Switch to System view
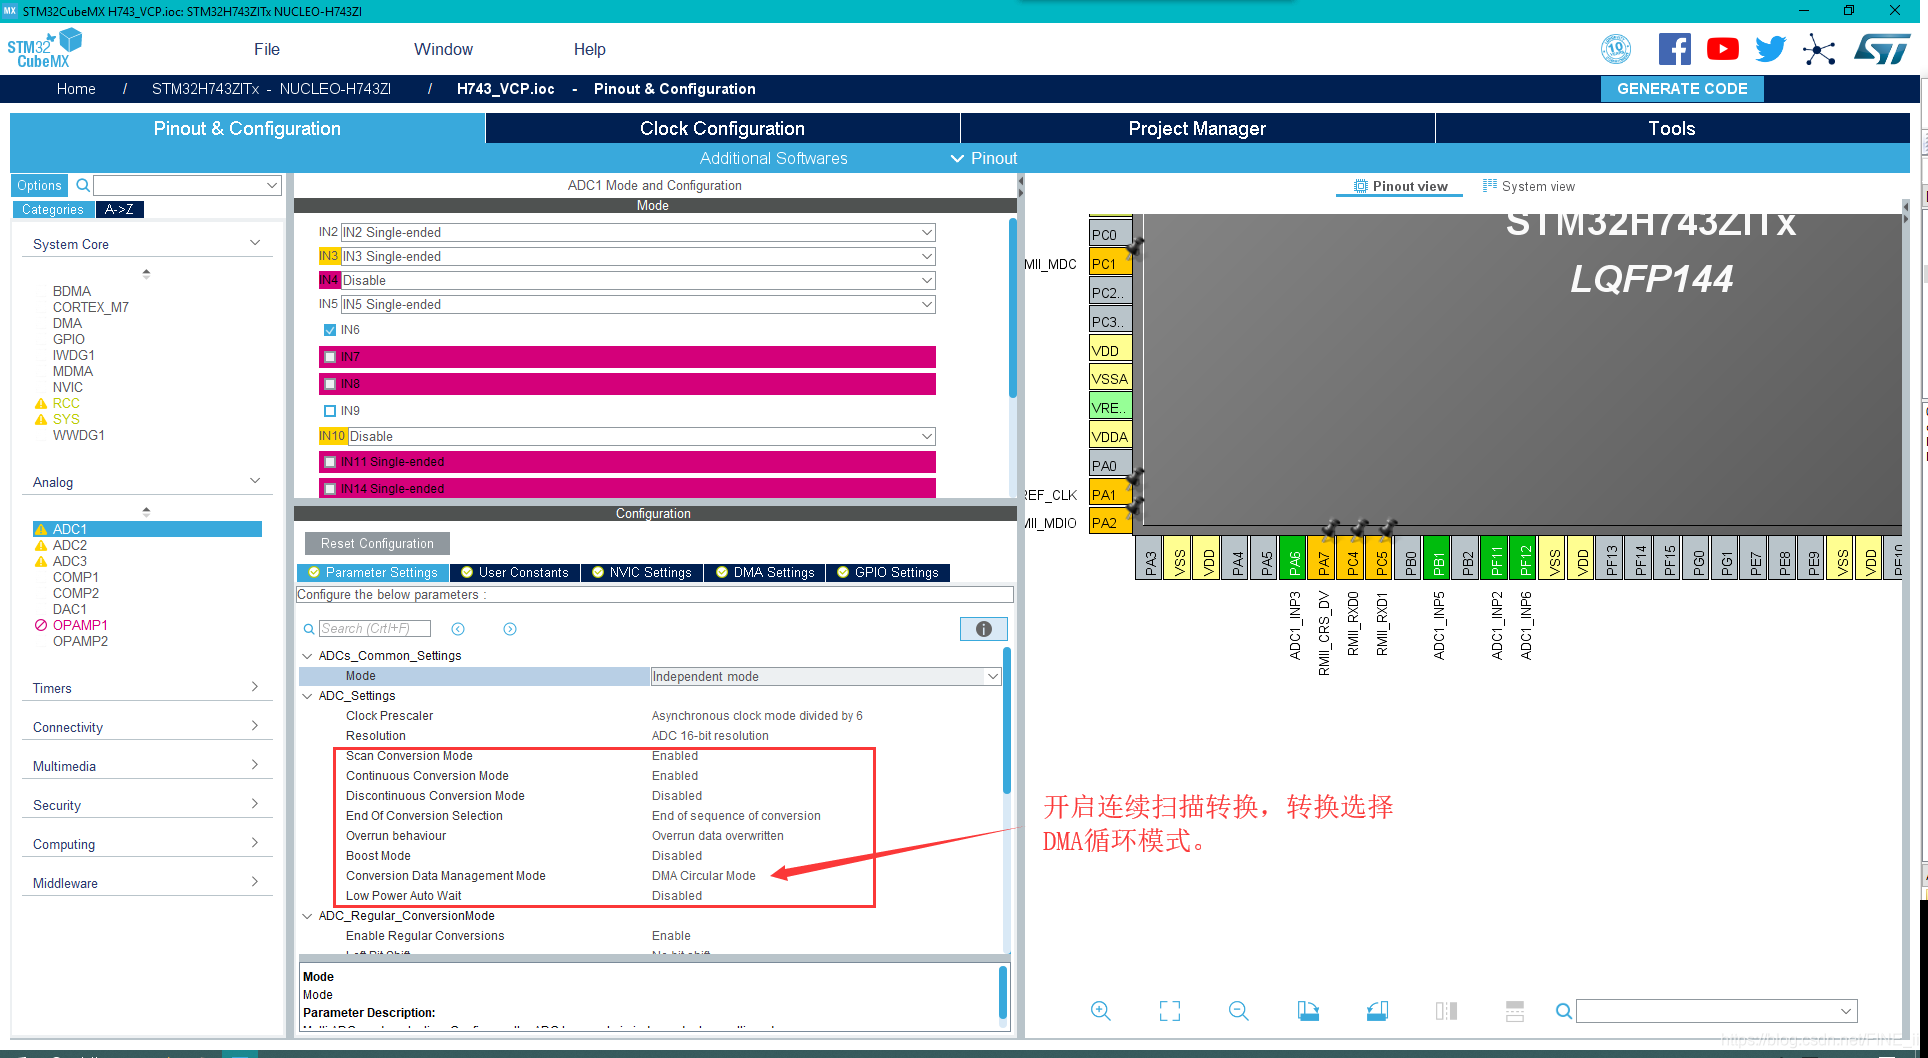Screen dimensions: 1928x1058 pos(1529,186)
